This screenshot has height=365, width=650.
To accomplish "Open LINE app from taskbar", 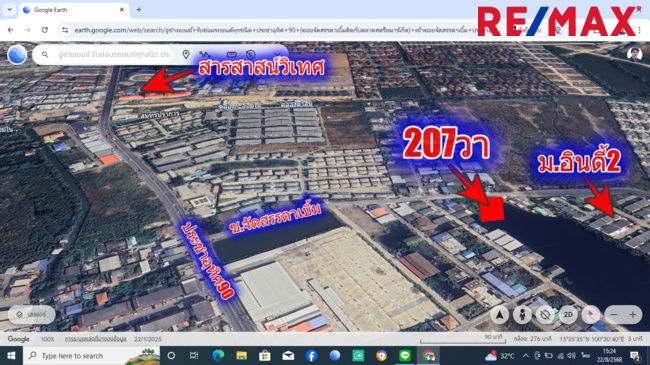I will click(x=405, y=356).
